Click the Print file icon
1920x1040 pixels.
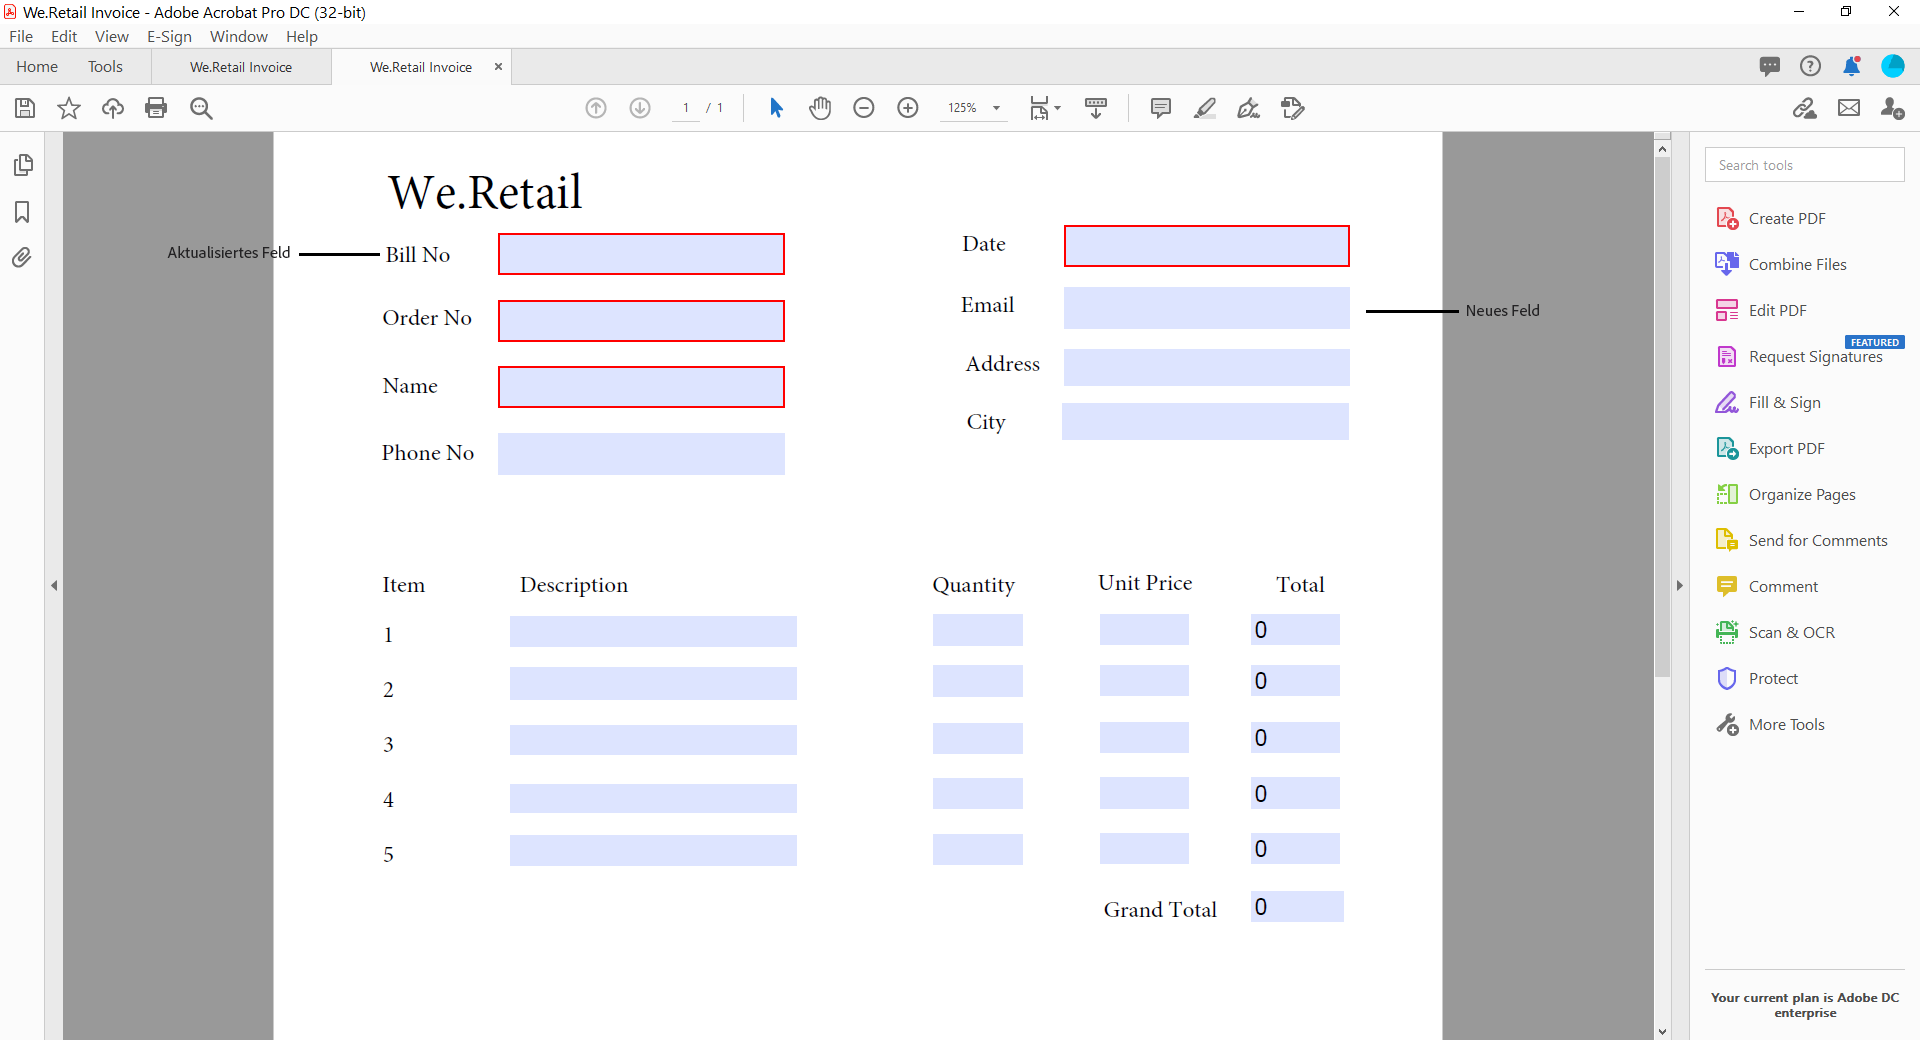click(156, 108)
